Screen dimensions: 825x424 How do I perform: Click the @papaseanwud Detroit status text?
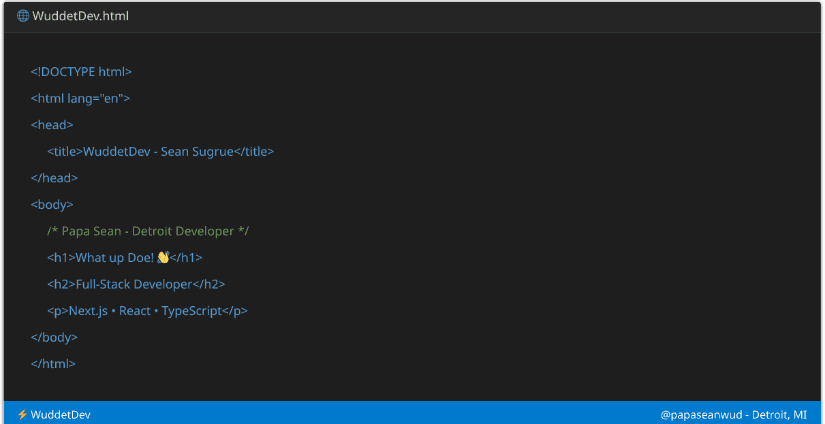[733, 414]
